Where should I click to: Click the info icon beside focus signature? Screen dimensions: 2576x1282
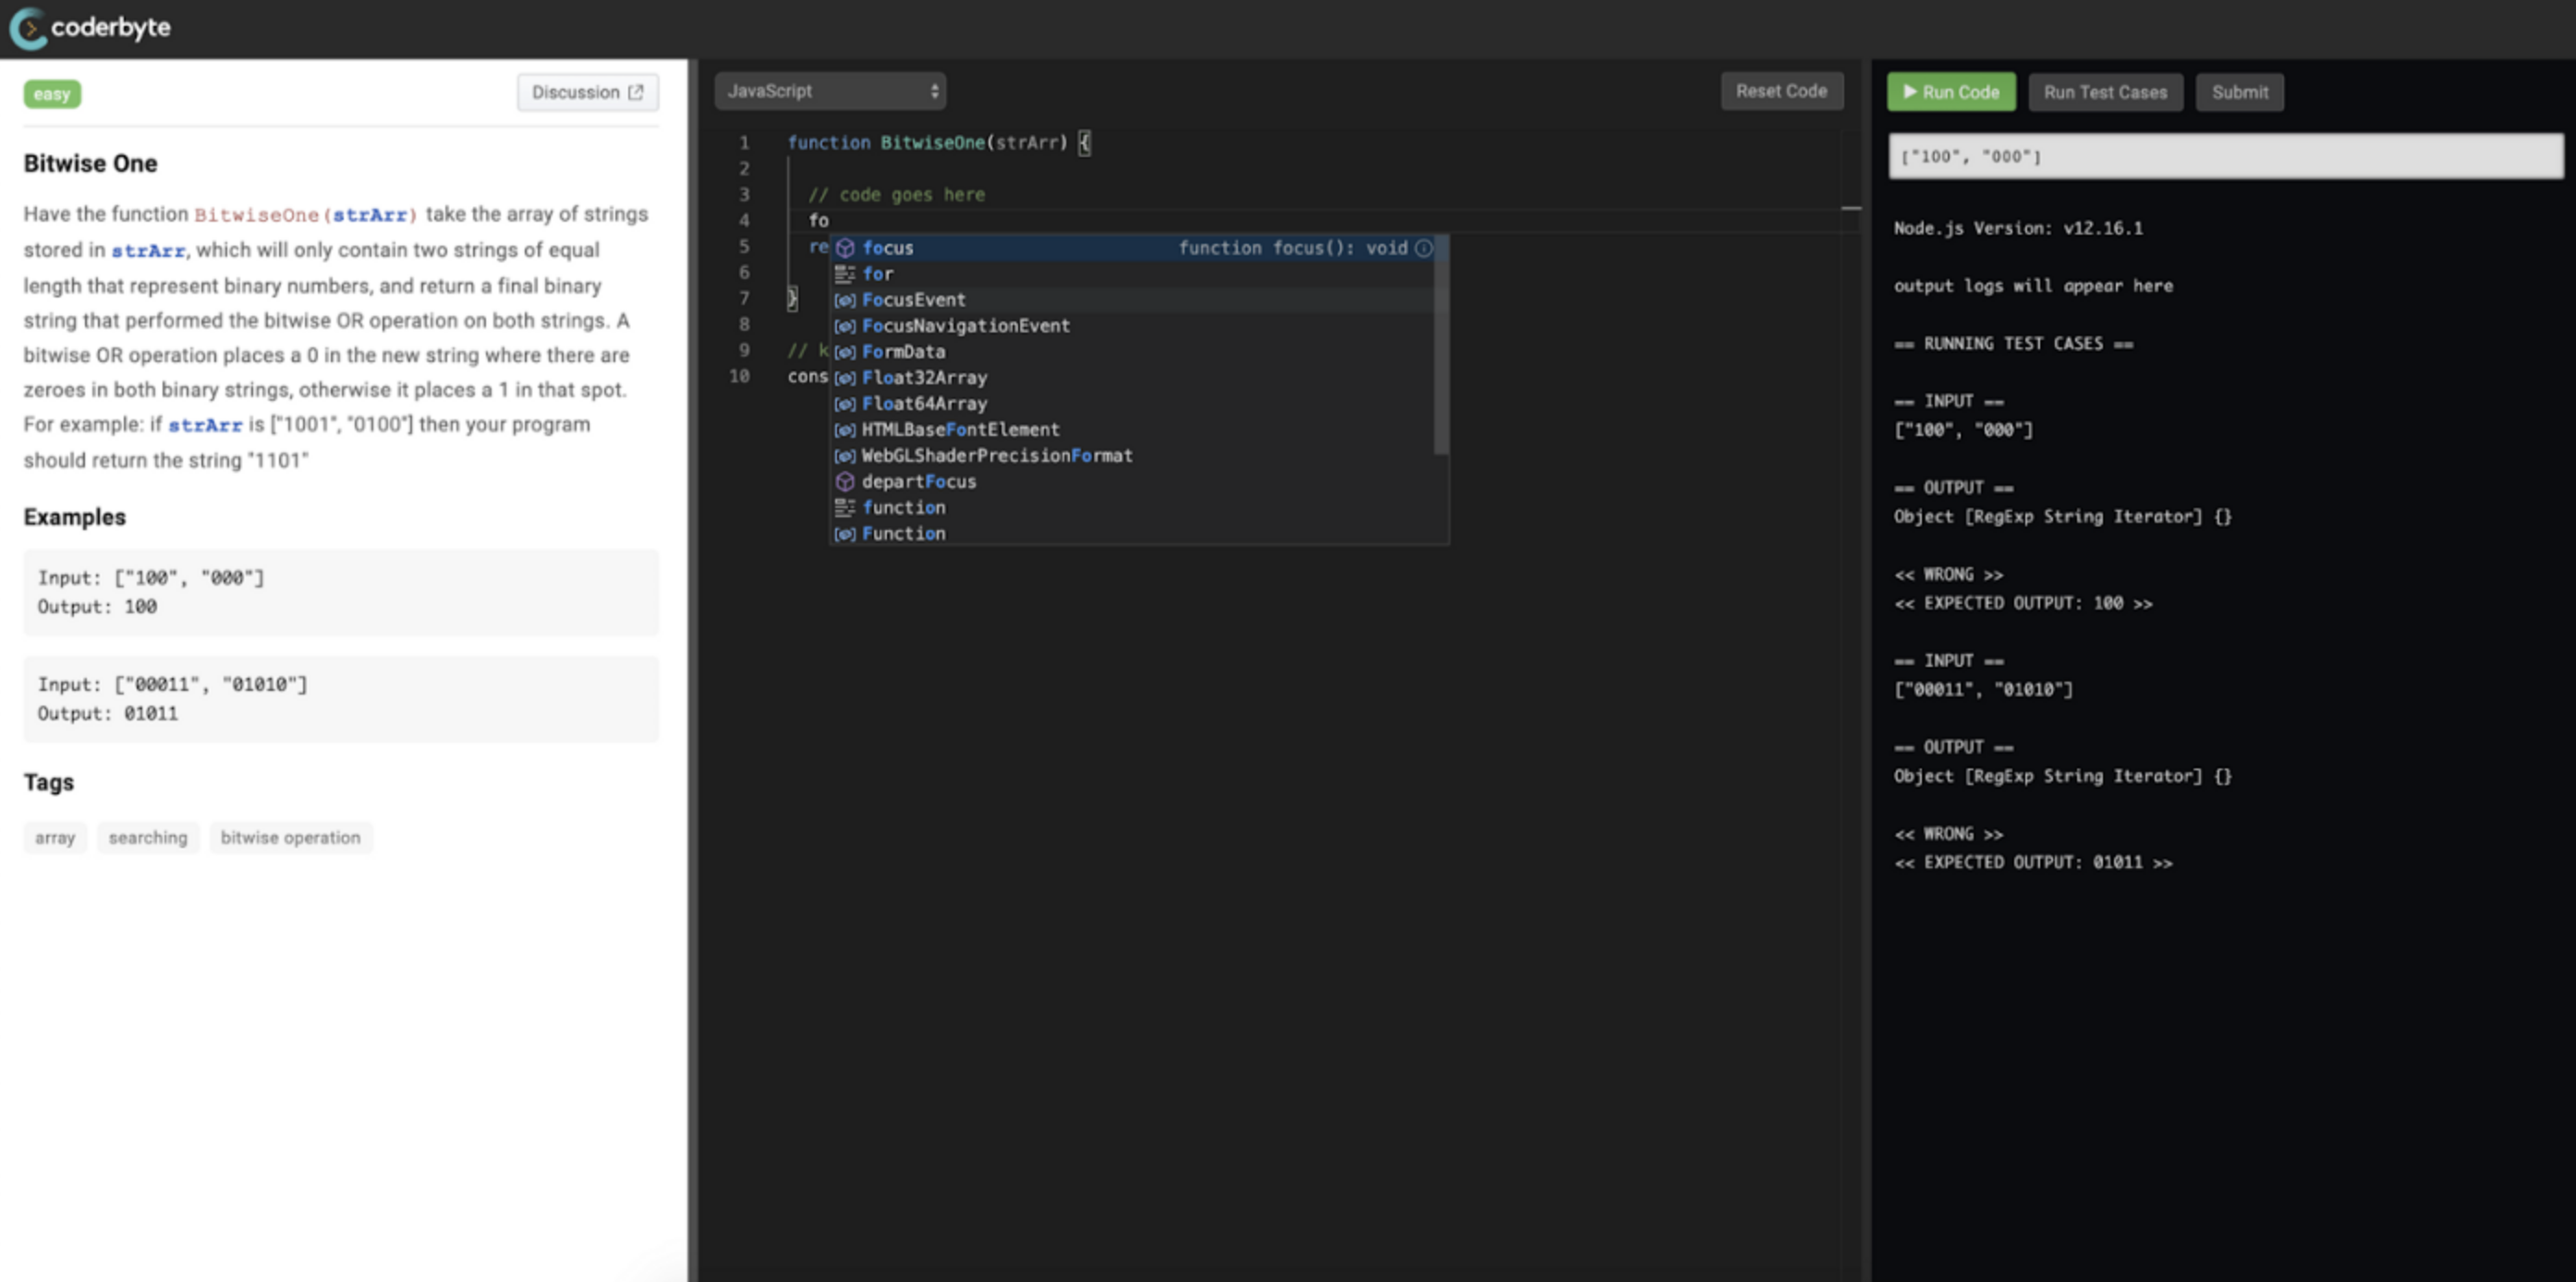click(x=1423, y=248)
